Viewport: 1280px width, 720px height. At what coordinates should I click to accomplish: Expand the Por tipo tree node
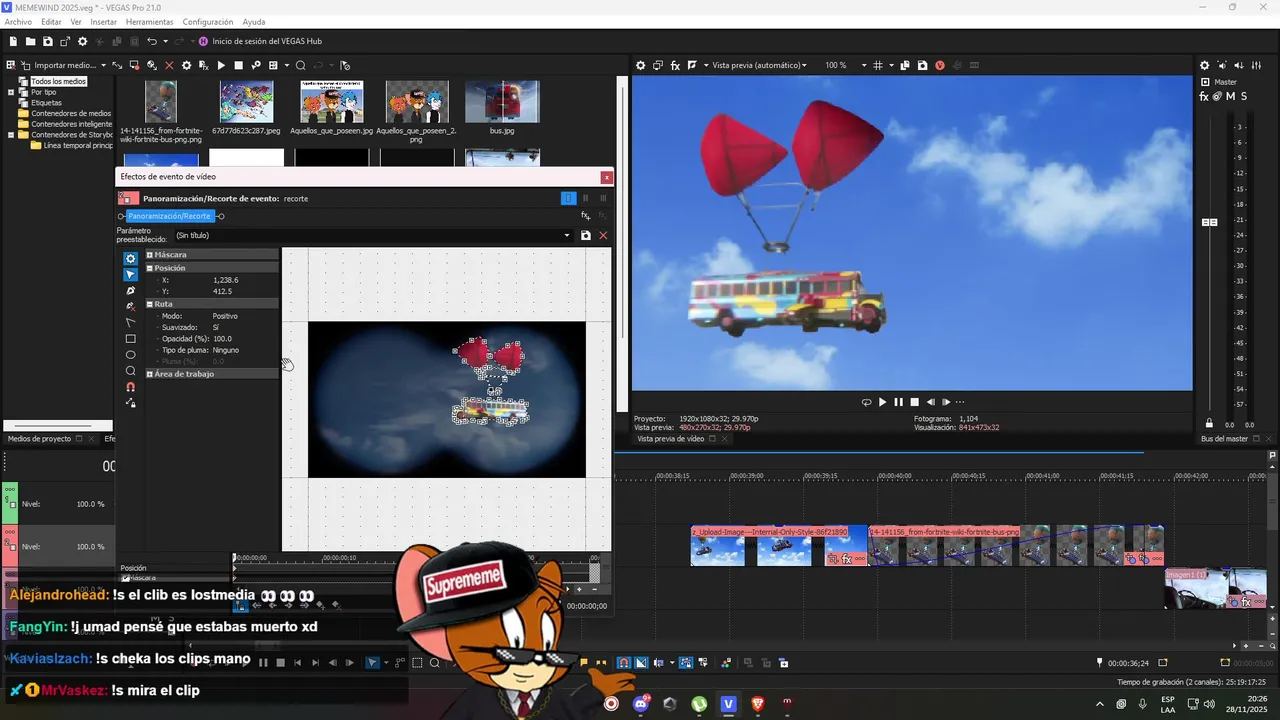coord(11,92)
